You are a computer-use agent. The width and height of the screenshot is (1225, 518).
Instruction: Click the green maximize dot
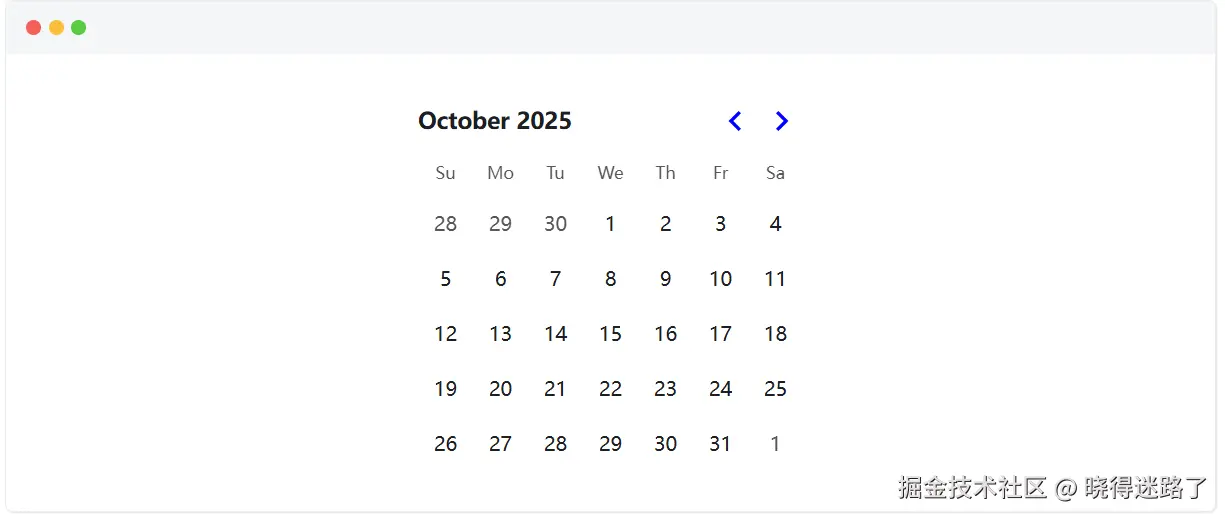[78, 27]
